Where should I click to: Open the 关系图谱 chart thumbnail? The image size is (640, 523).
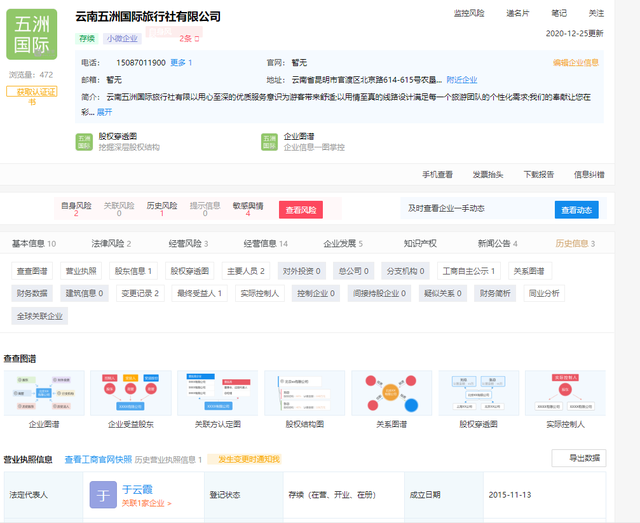391,393
